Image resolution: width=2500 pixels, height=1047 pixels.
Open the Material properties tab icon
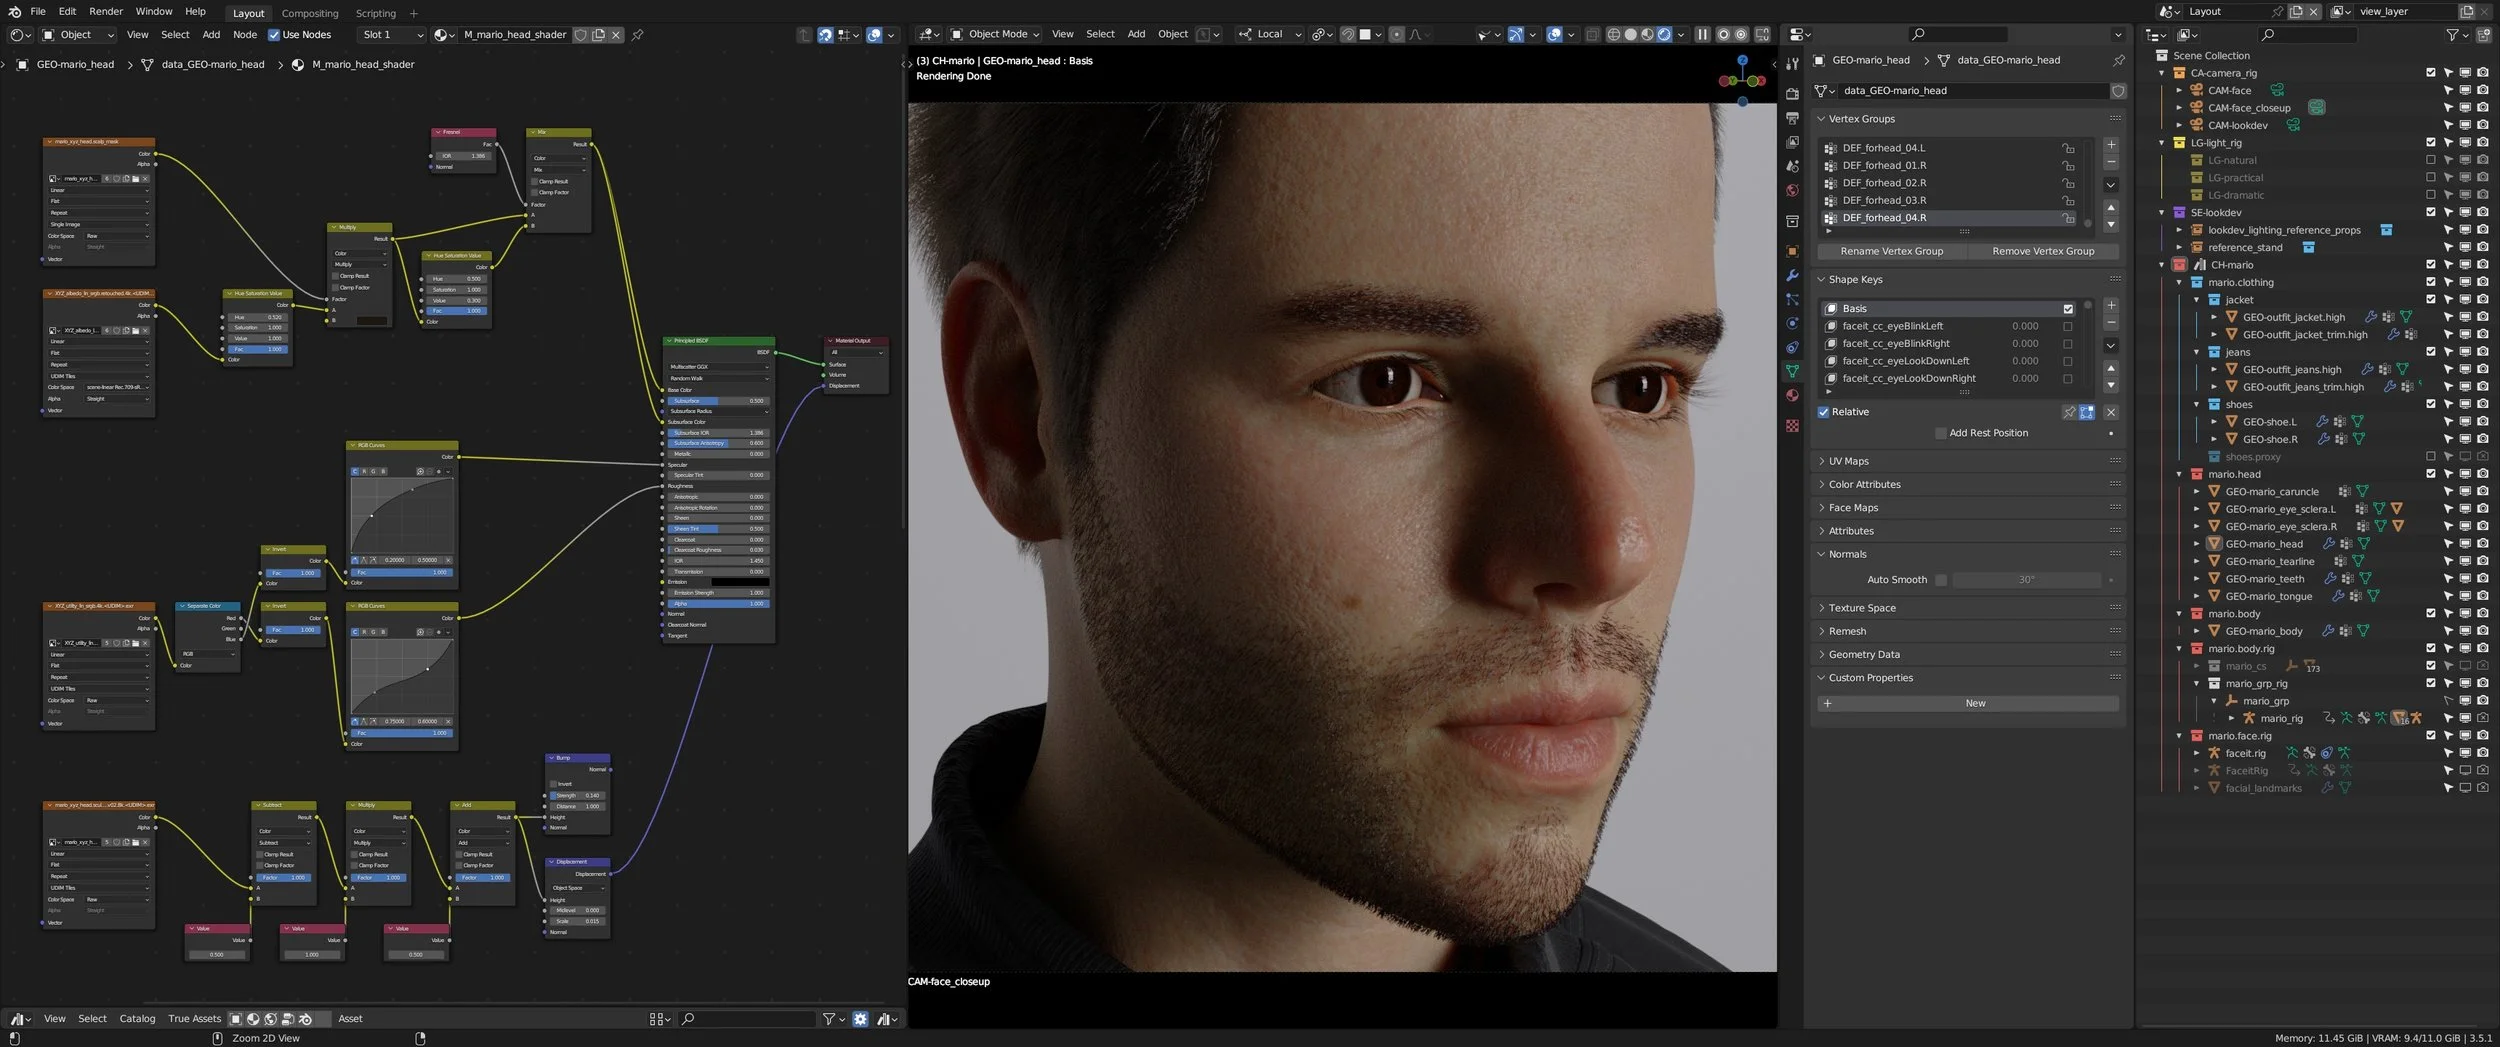1792,395
